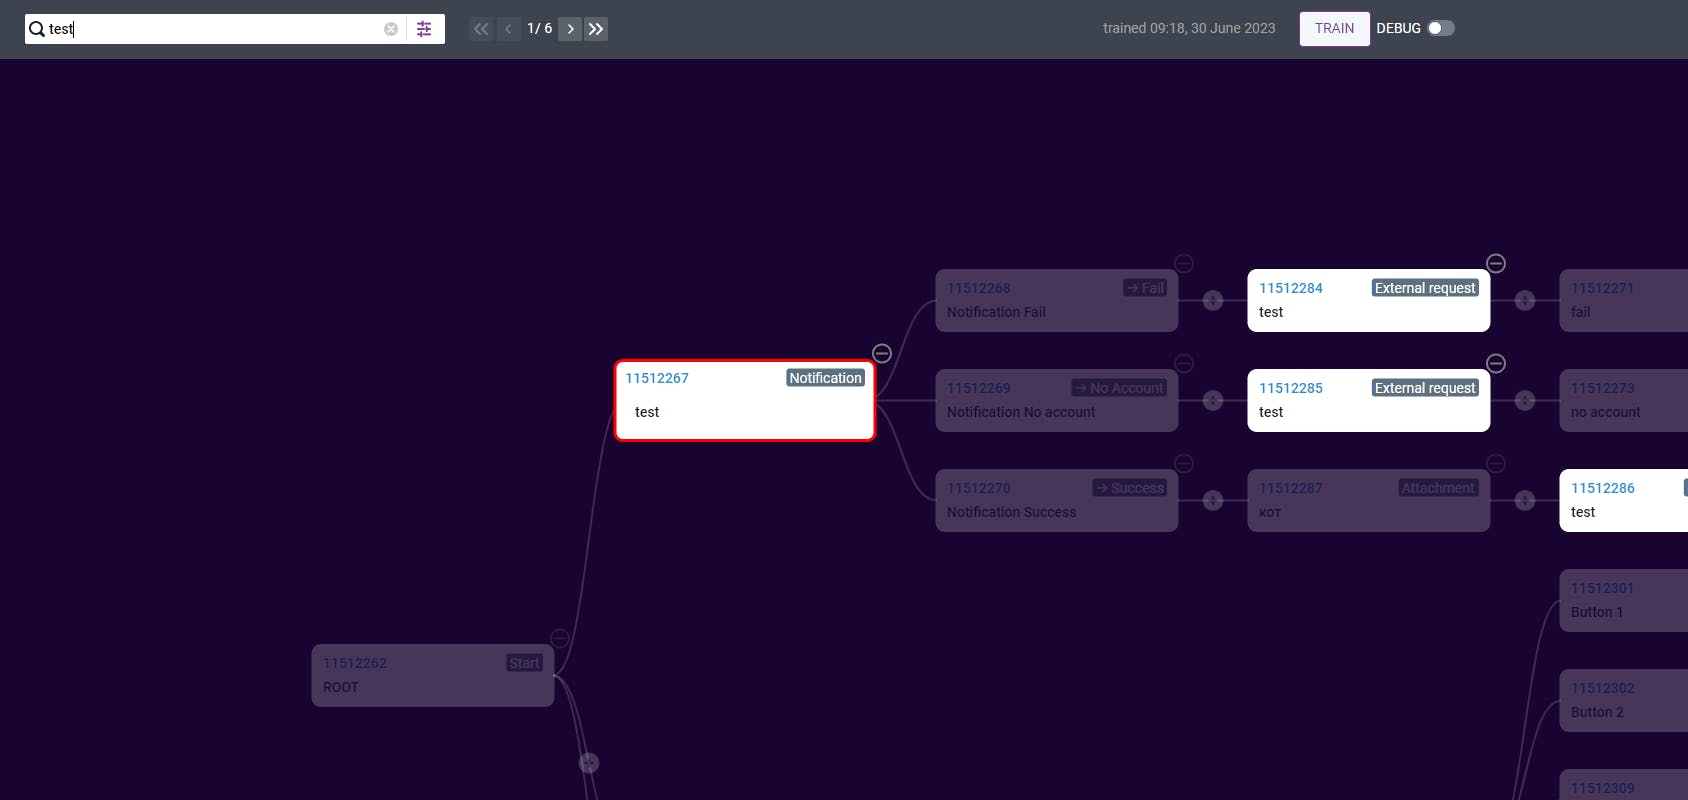Image resolution: width=1688 pixels, height=800 pixels.
Task: Click the "Start" badge on ROOT node
Action: pos(524,663)
